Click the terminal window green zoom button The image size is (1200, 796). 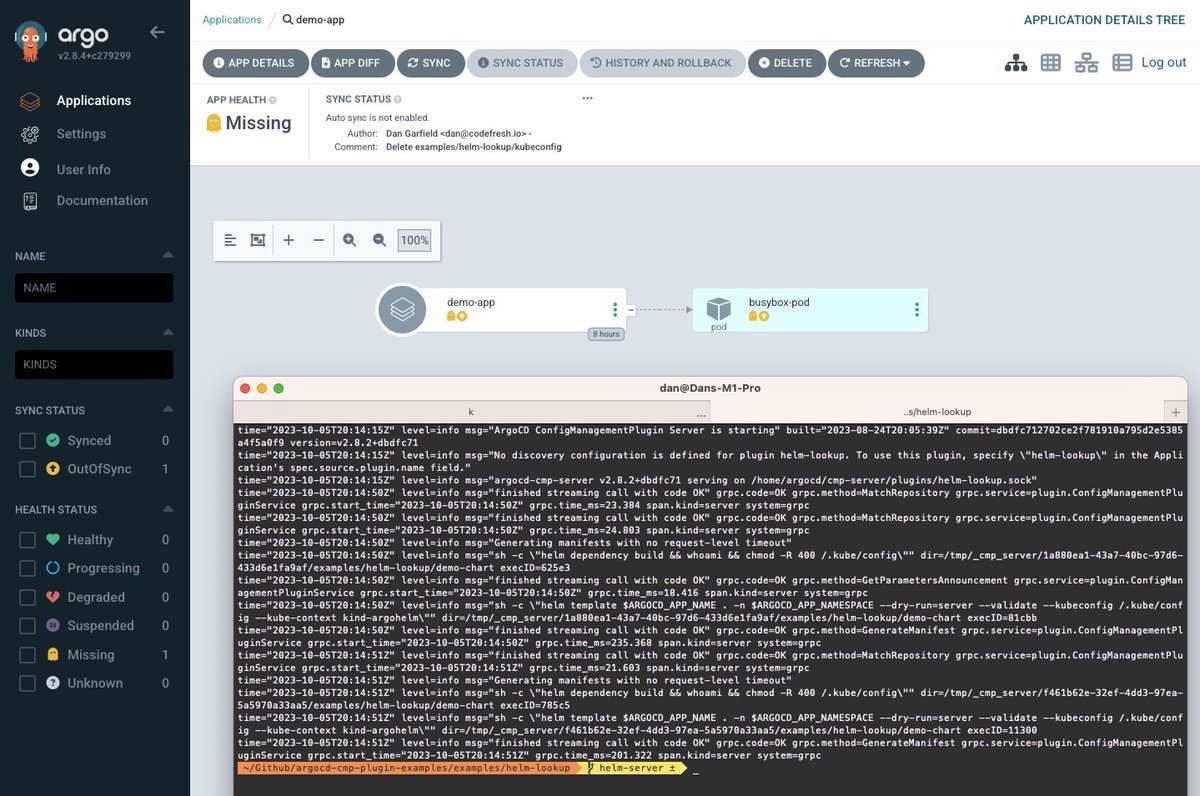click(x=279, y=388)
